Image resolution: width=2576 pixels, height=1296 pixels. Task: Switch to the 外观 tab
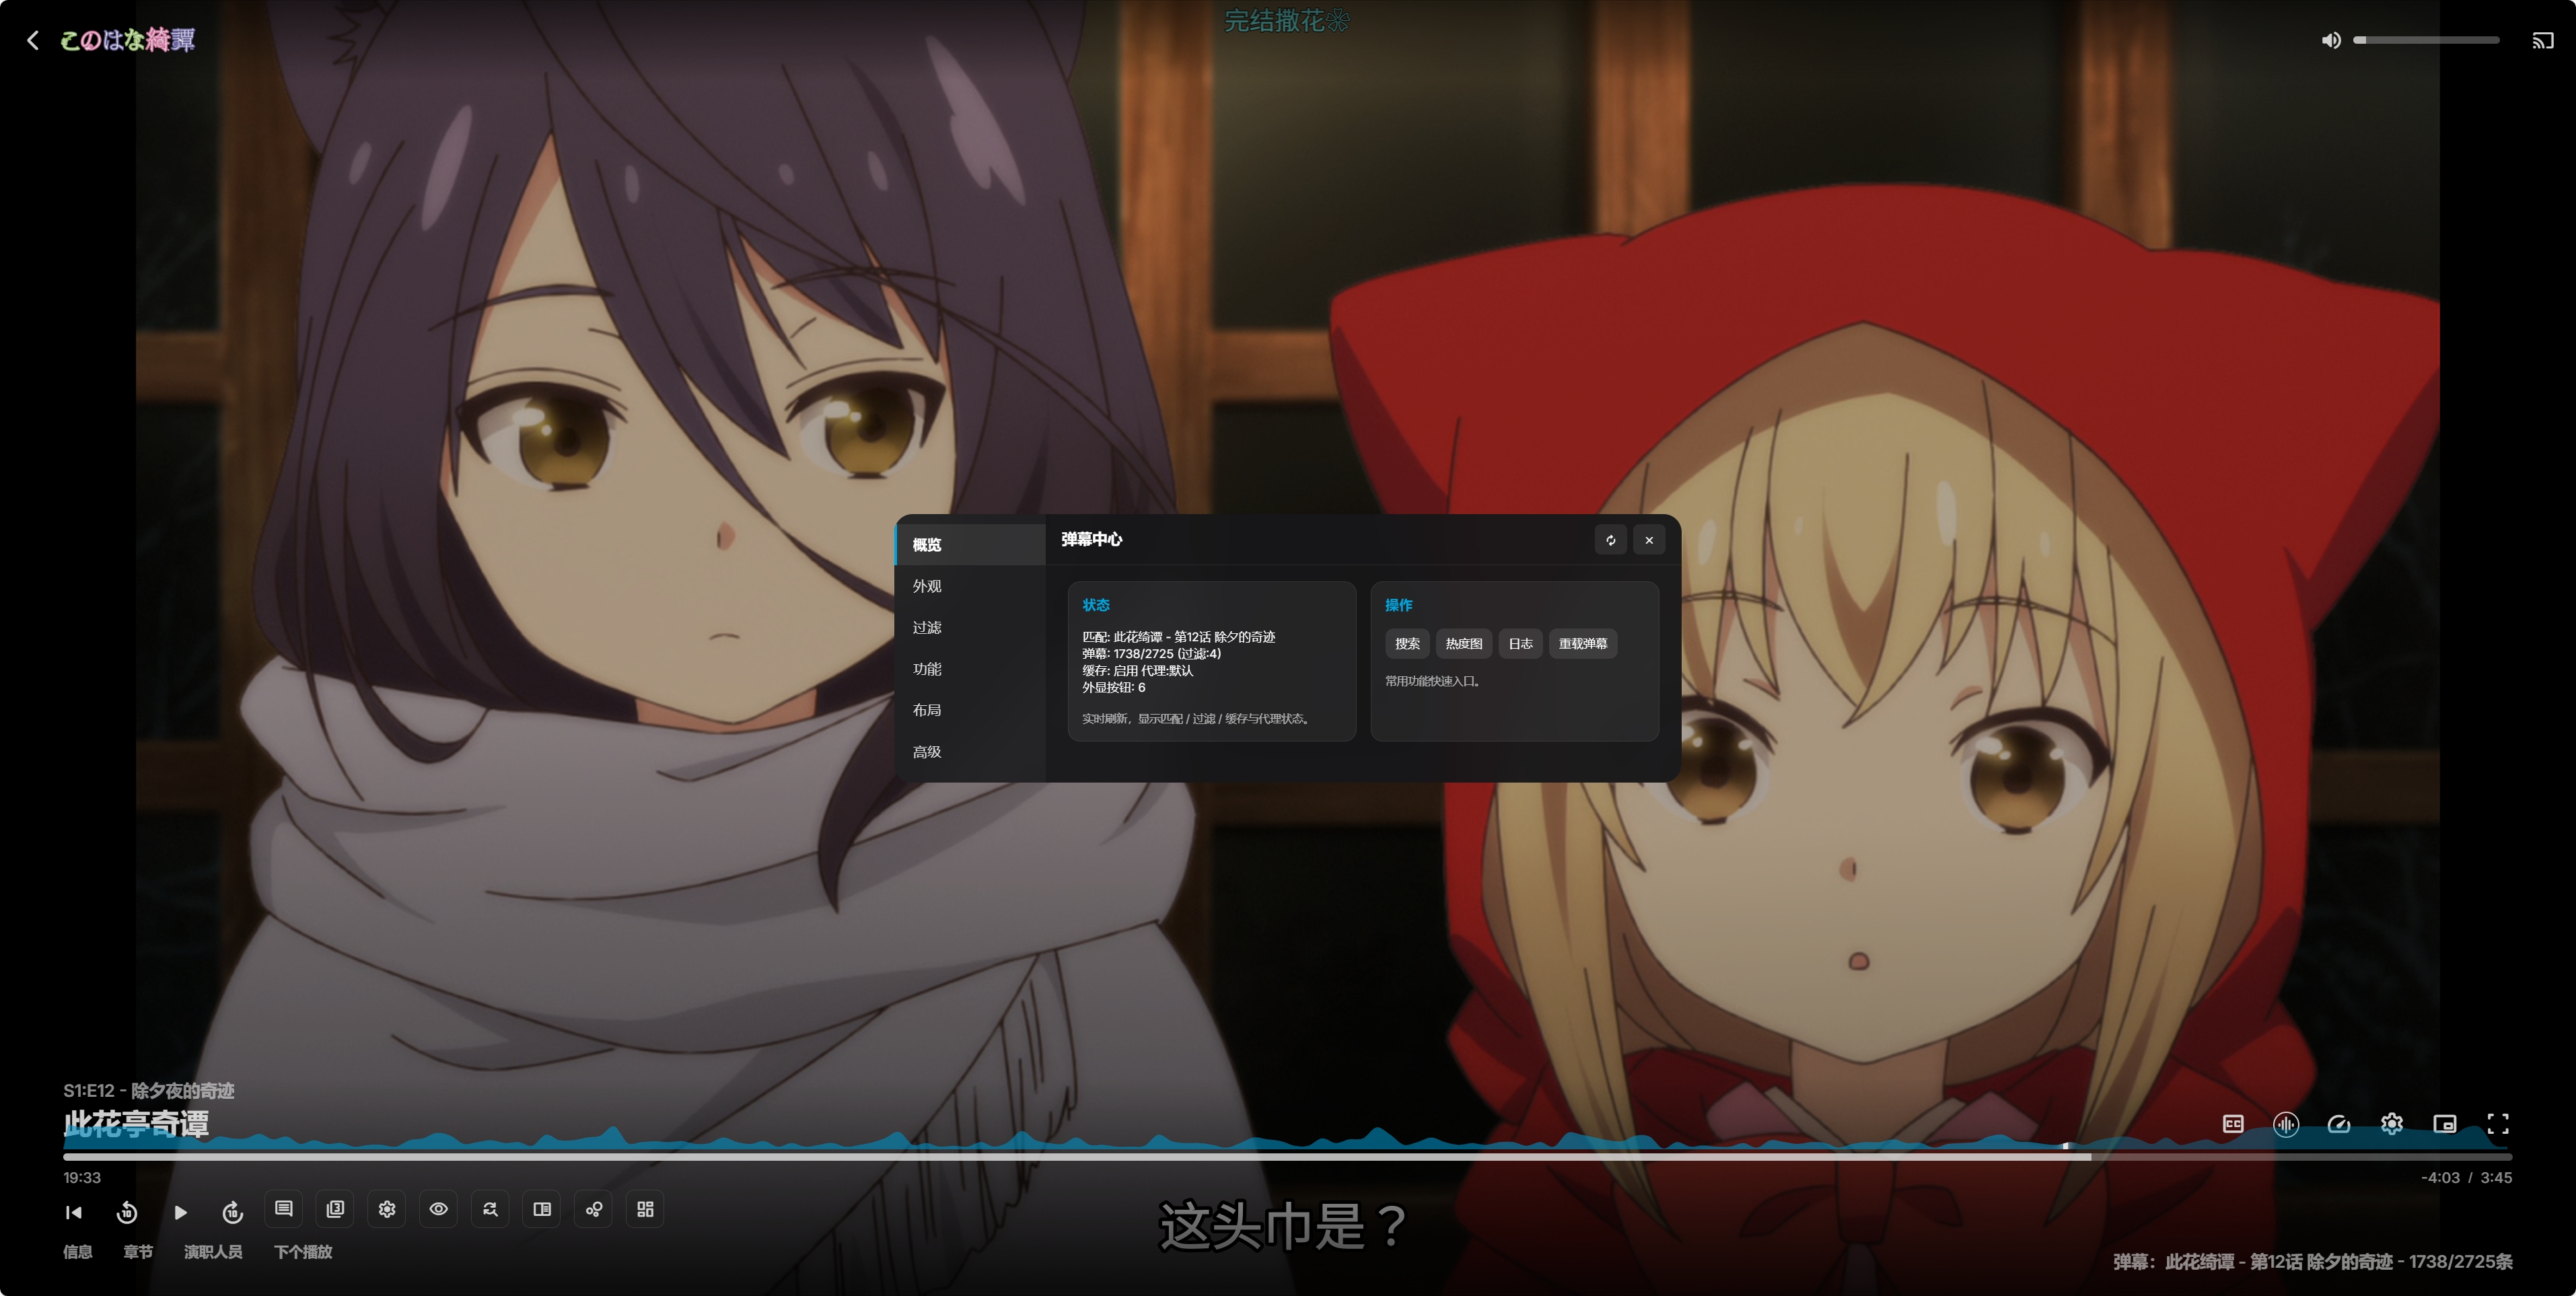click(x=927, y=586)
